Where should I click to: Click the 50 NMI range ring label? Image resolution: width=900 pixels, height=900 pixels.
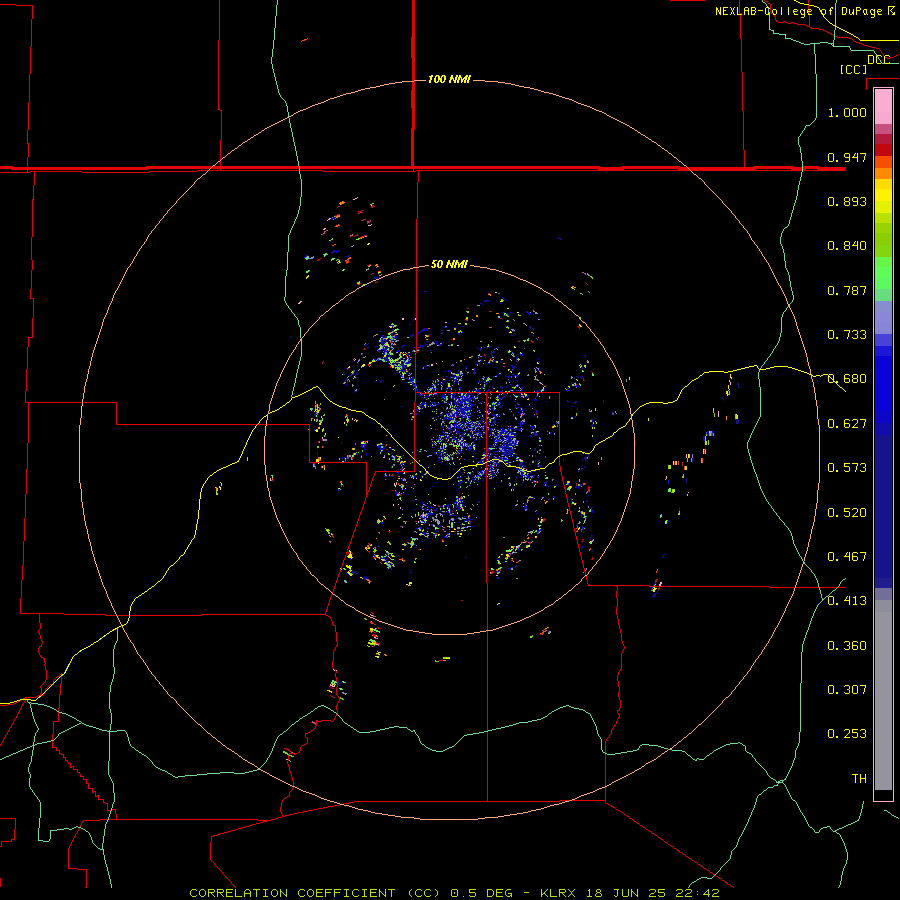(449, 265)
